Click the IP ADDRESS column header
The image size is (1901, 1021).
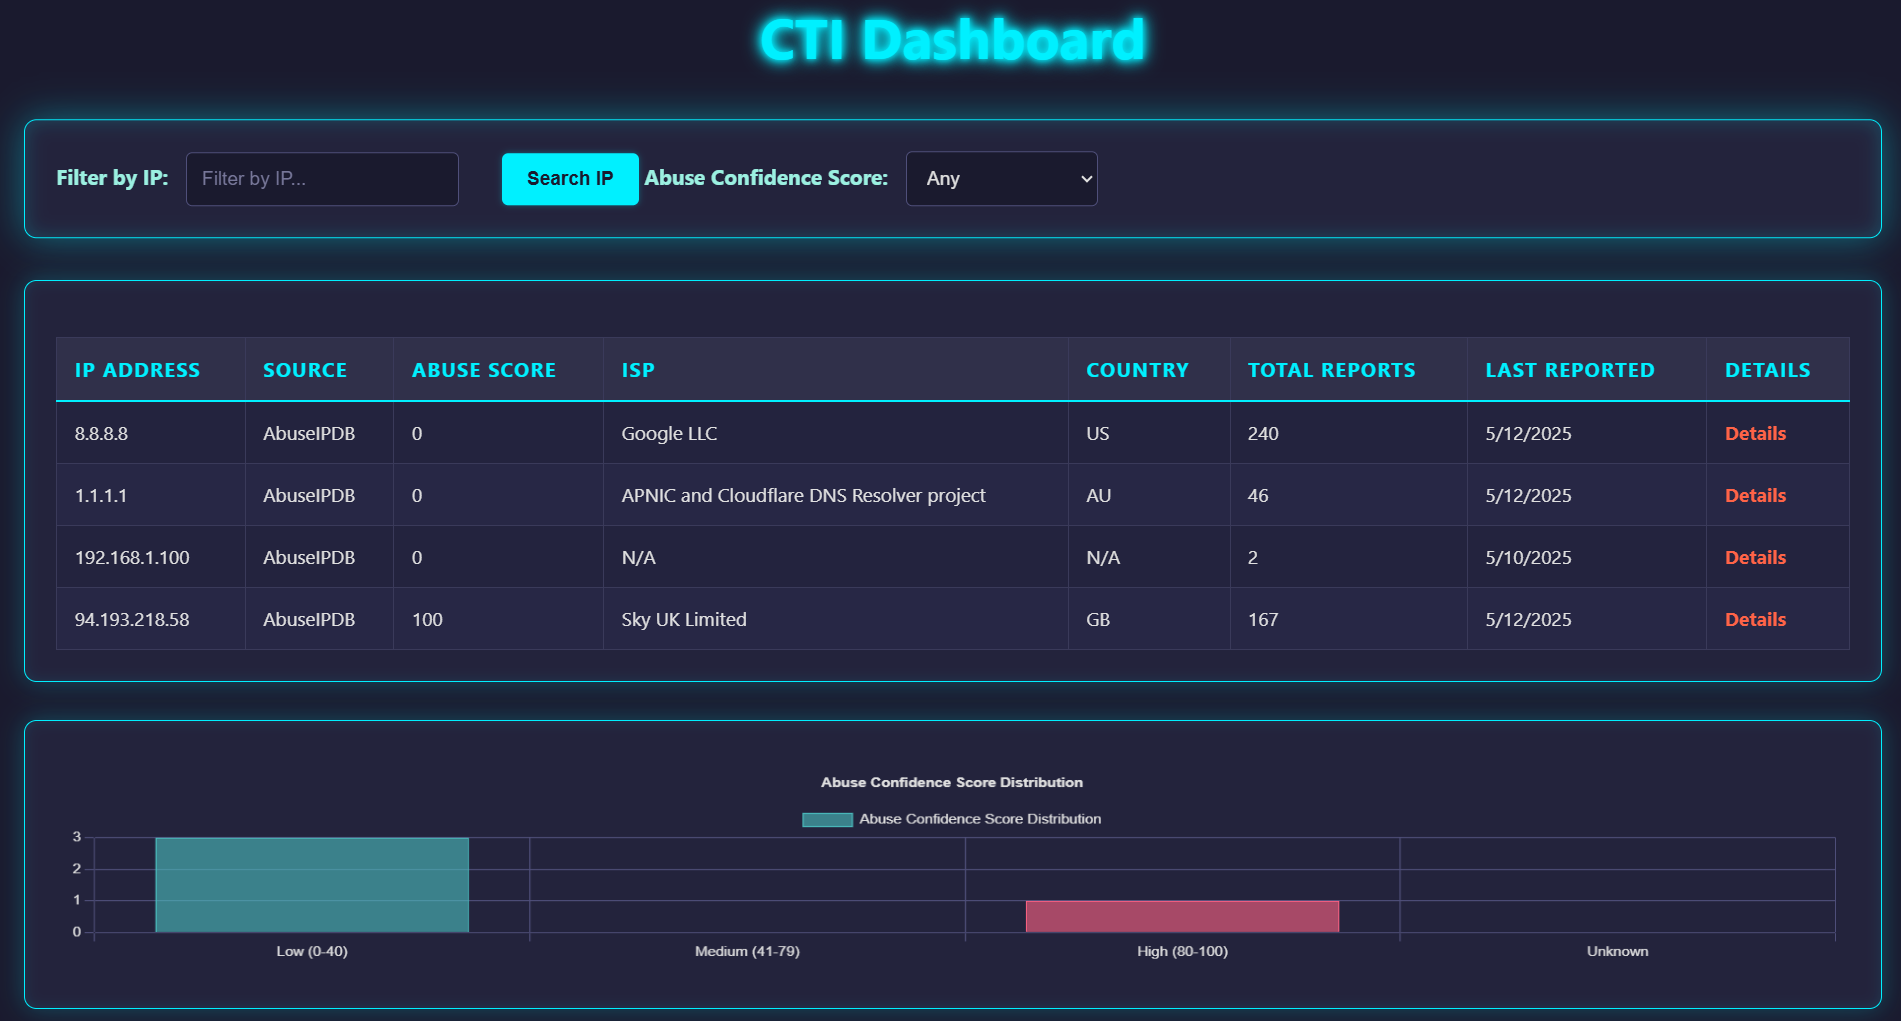point(151,370)
